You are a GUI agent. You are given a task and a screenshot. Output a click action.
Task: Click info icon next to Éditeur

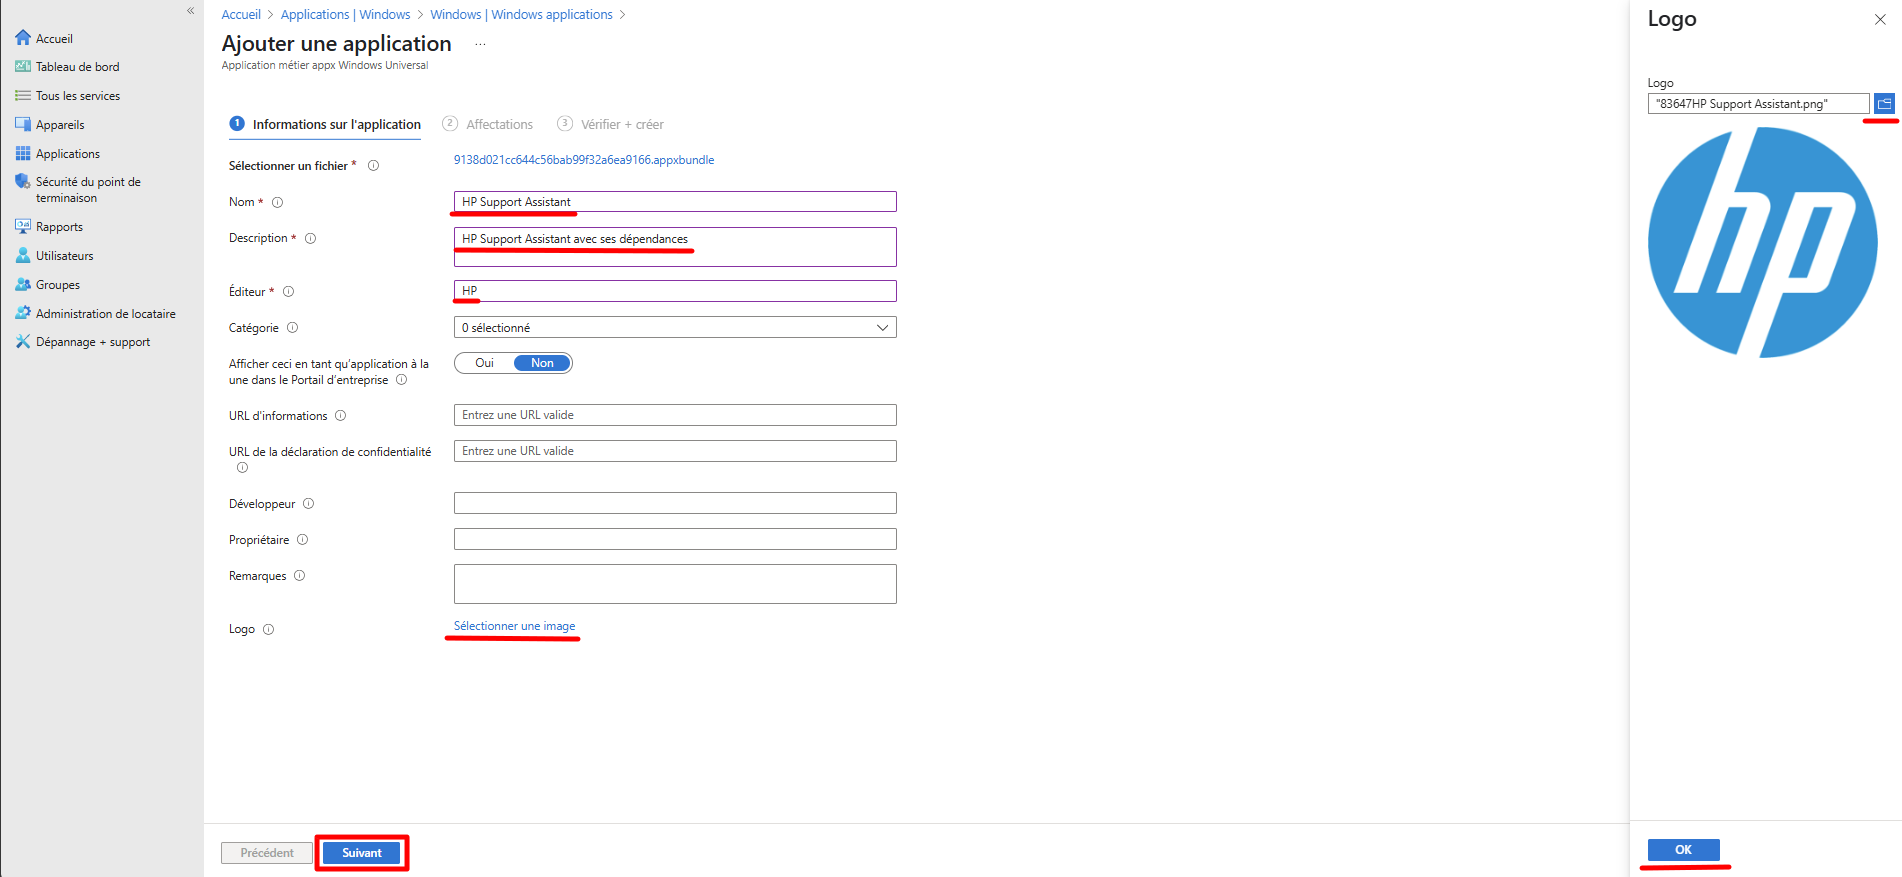(x=288, y=292)
